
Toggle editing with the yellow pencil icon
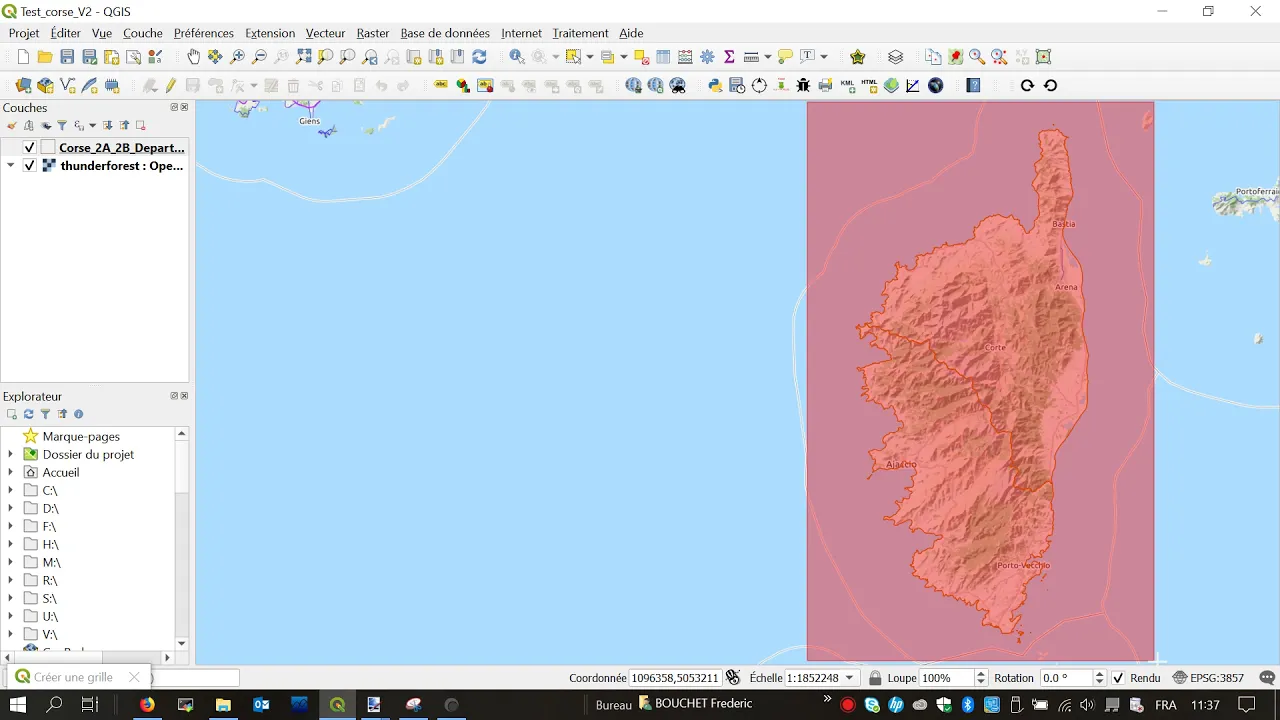171,86
